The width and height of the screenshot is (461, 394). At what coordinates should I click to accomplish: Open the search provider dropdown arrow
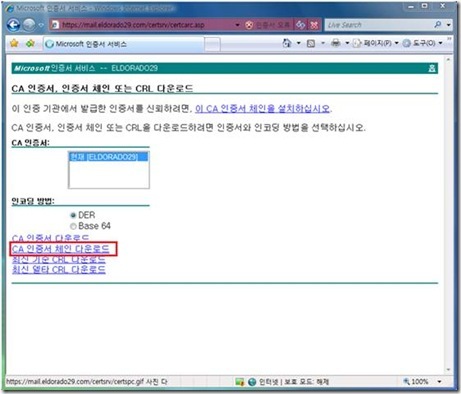pos(448,25)
